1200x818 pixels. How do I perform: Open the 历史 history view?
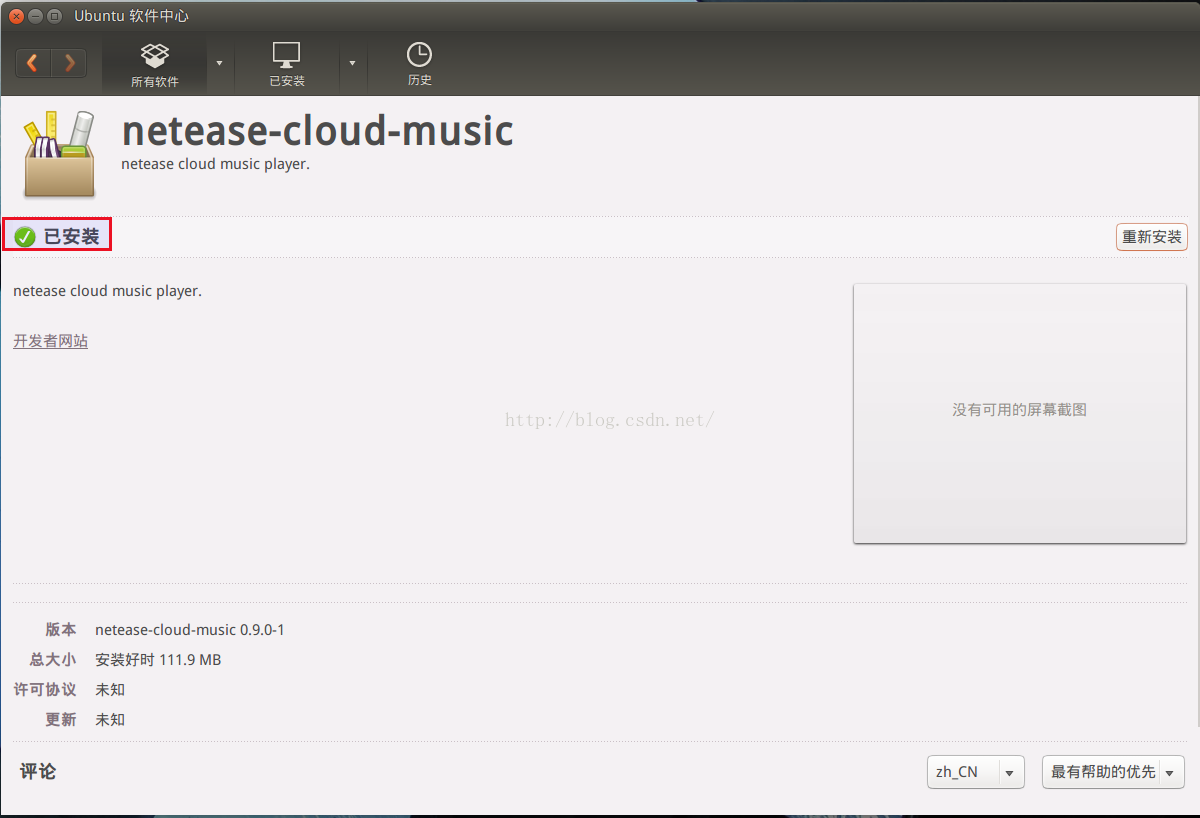point(419,65)
